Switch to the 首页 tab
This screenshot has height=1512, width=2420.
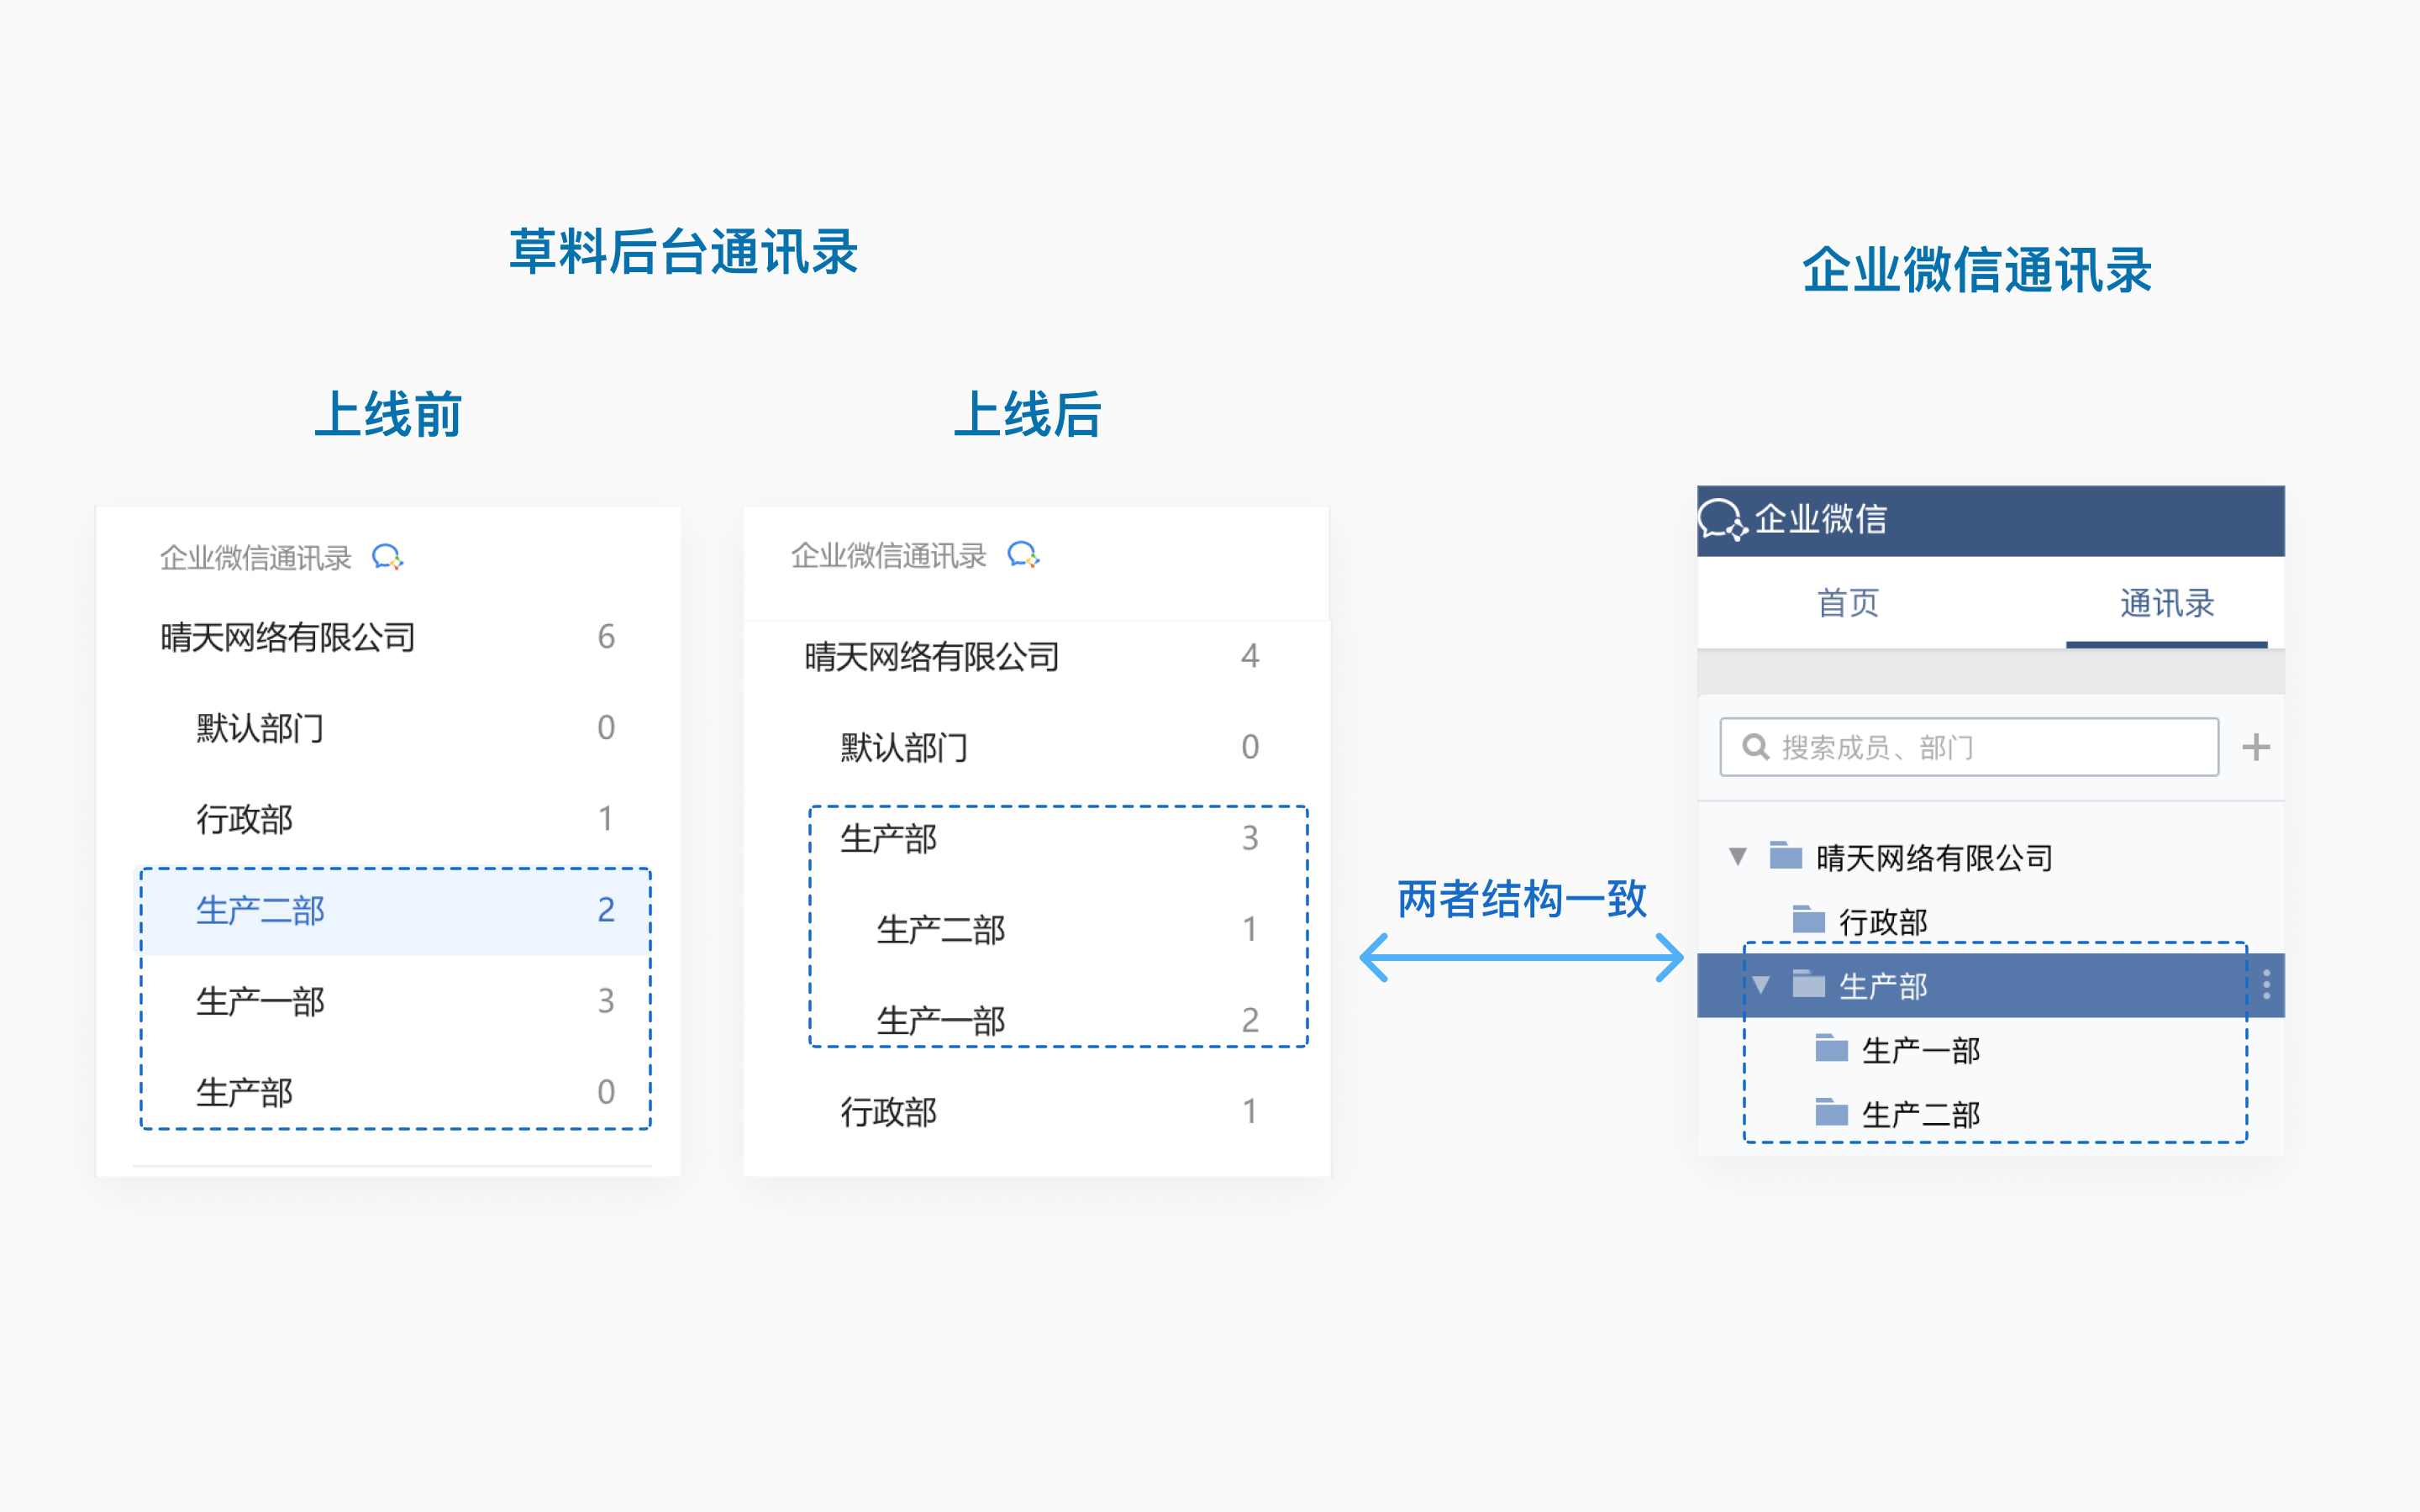(x=1848, y=603)
